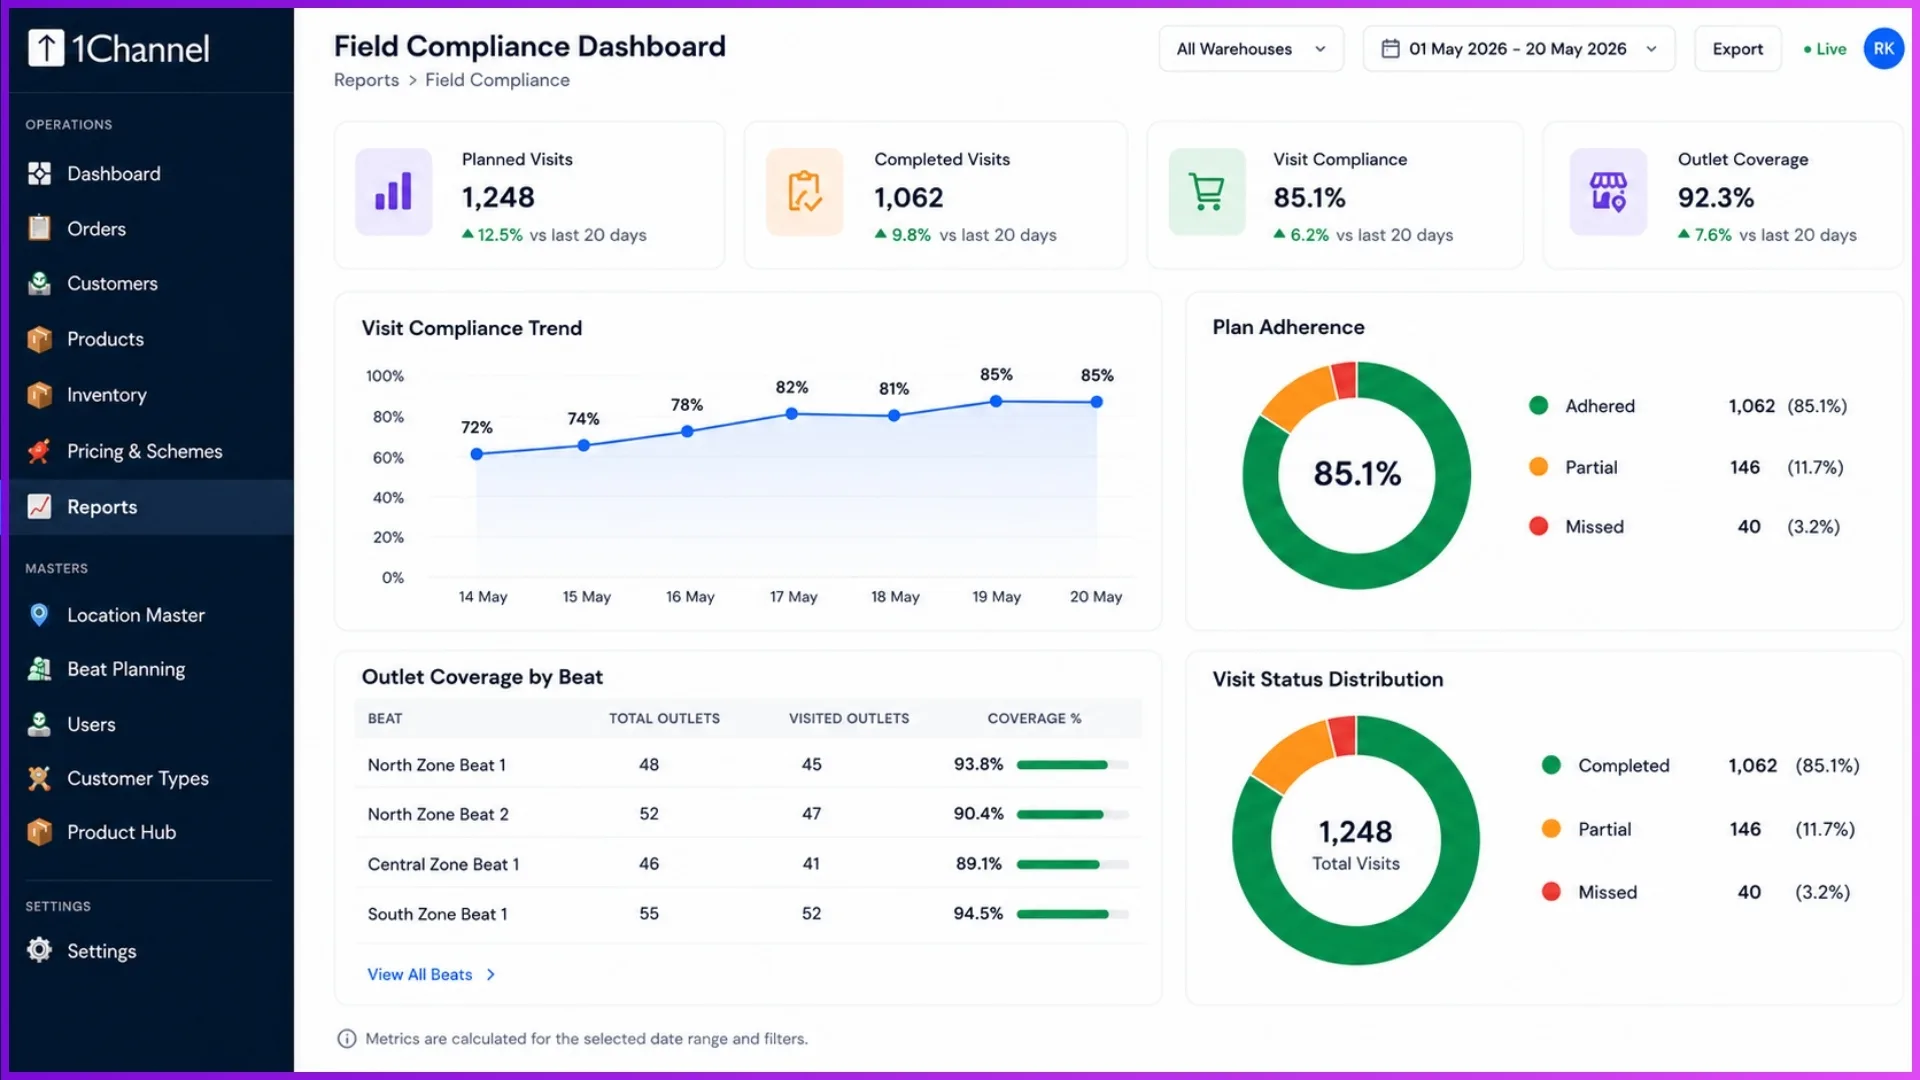Click the Partial orange legend dot in Plan Adherence

pyautogui.click(x=1538, y=467)
